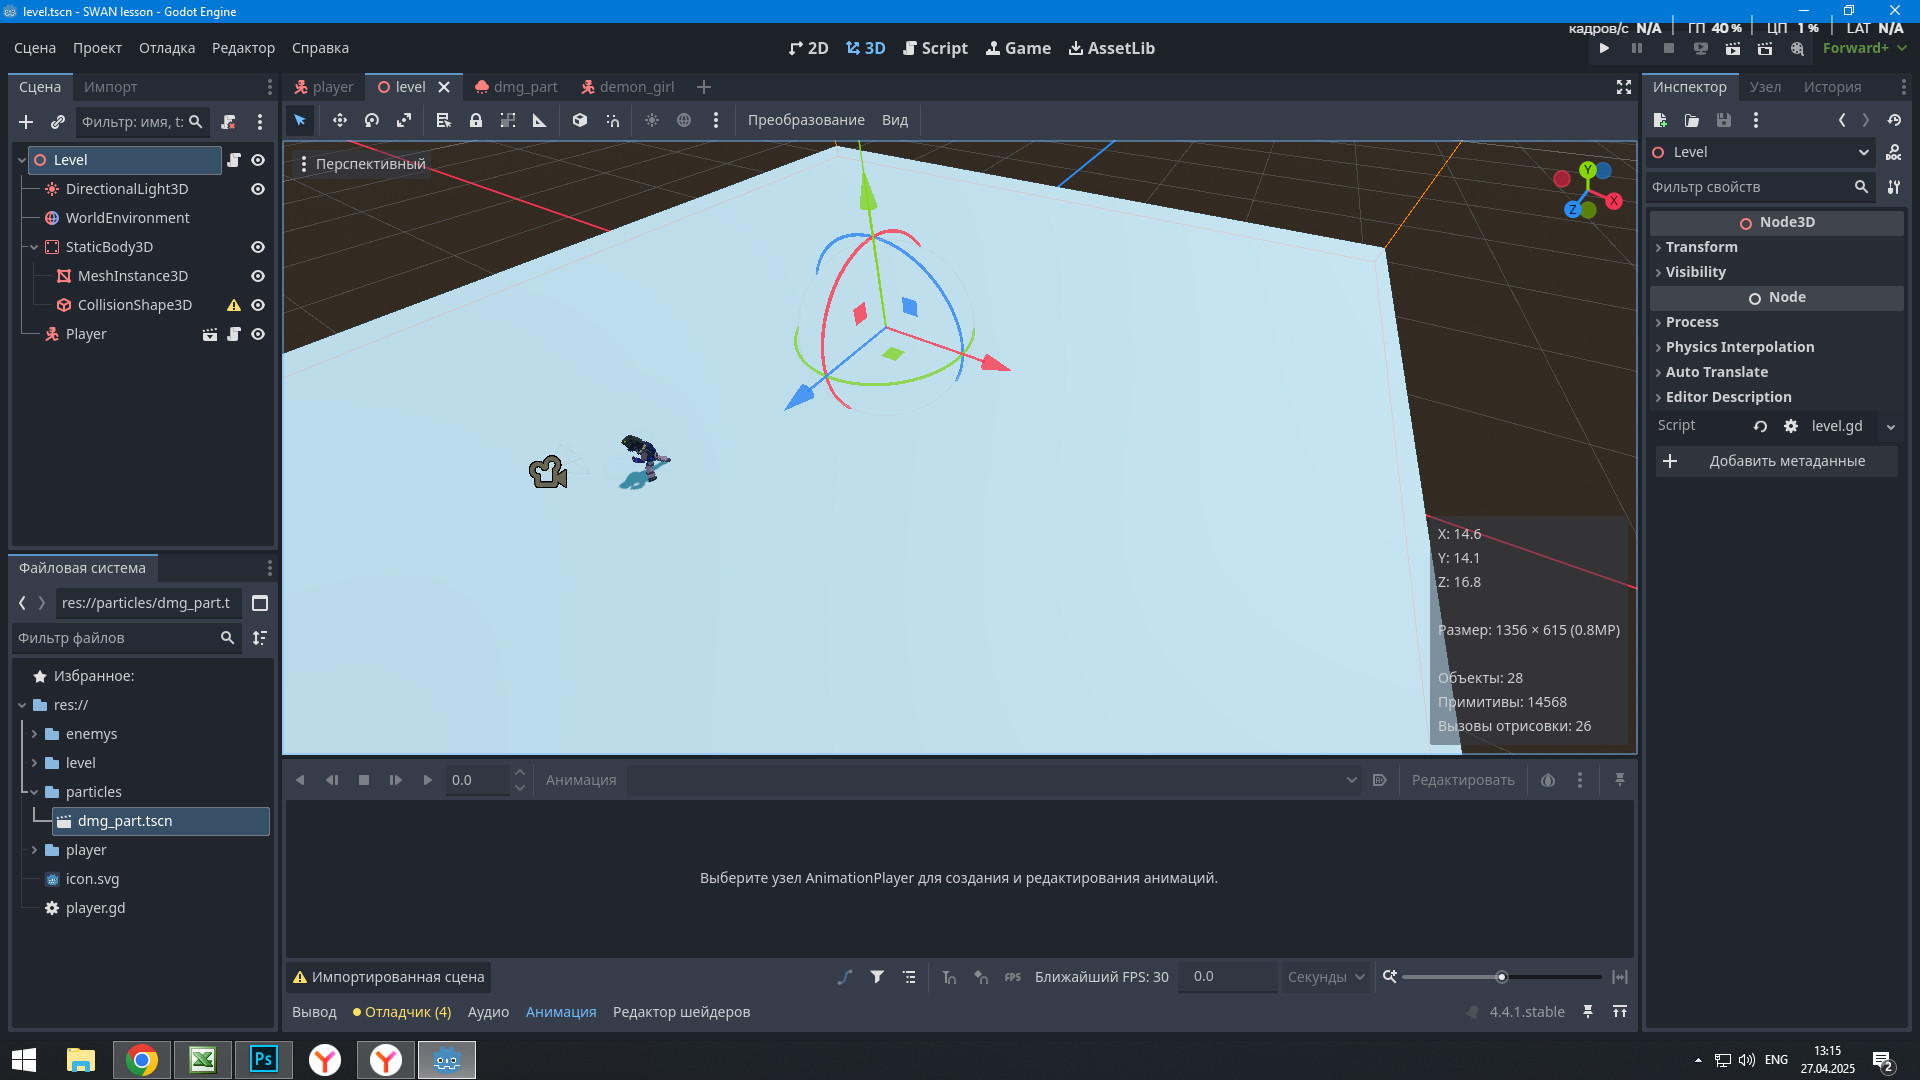
Task: Open Inspector object history icon
Action: click(1894, 120)
